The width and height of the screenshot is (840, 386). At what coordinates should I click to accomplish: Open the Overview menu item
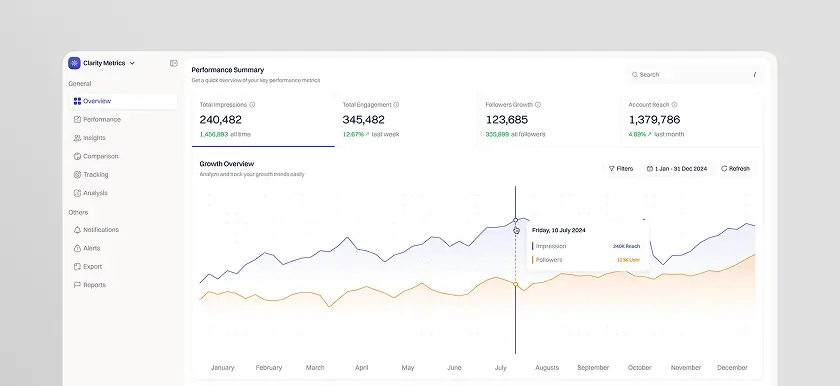tap(123, 101)
